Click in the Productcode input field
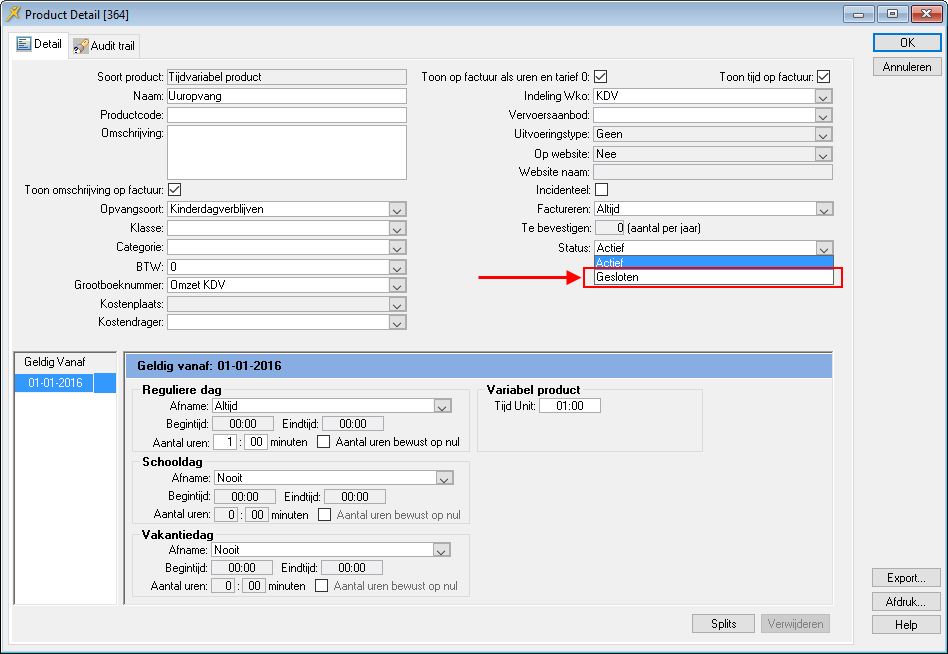 286,115
